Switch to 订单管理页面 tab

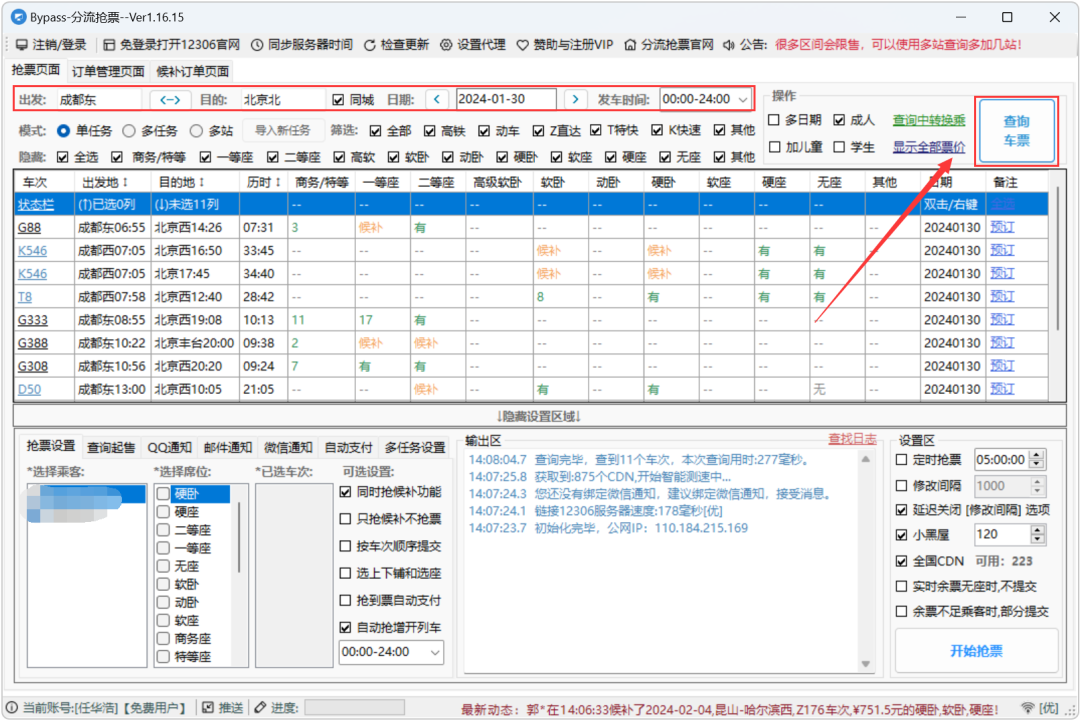click(x=108, y=71)
